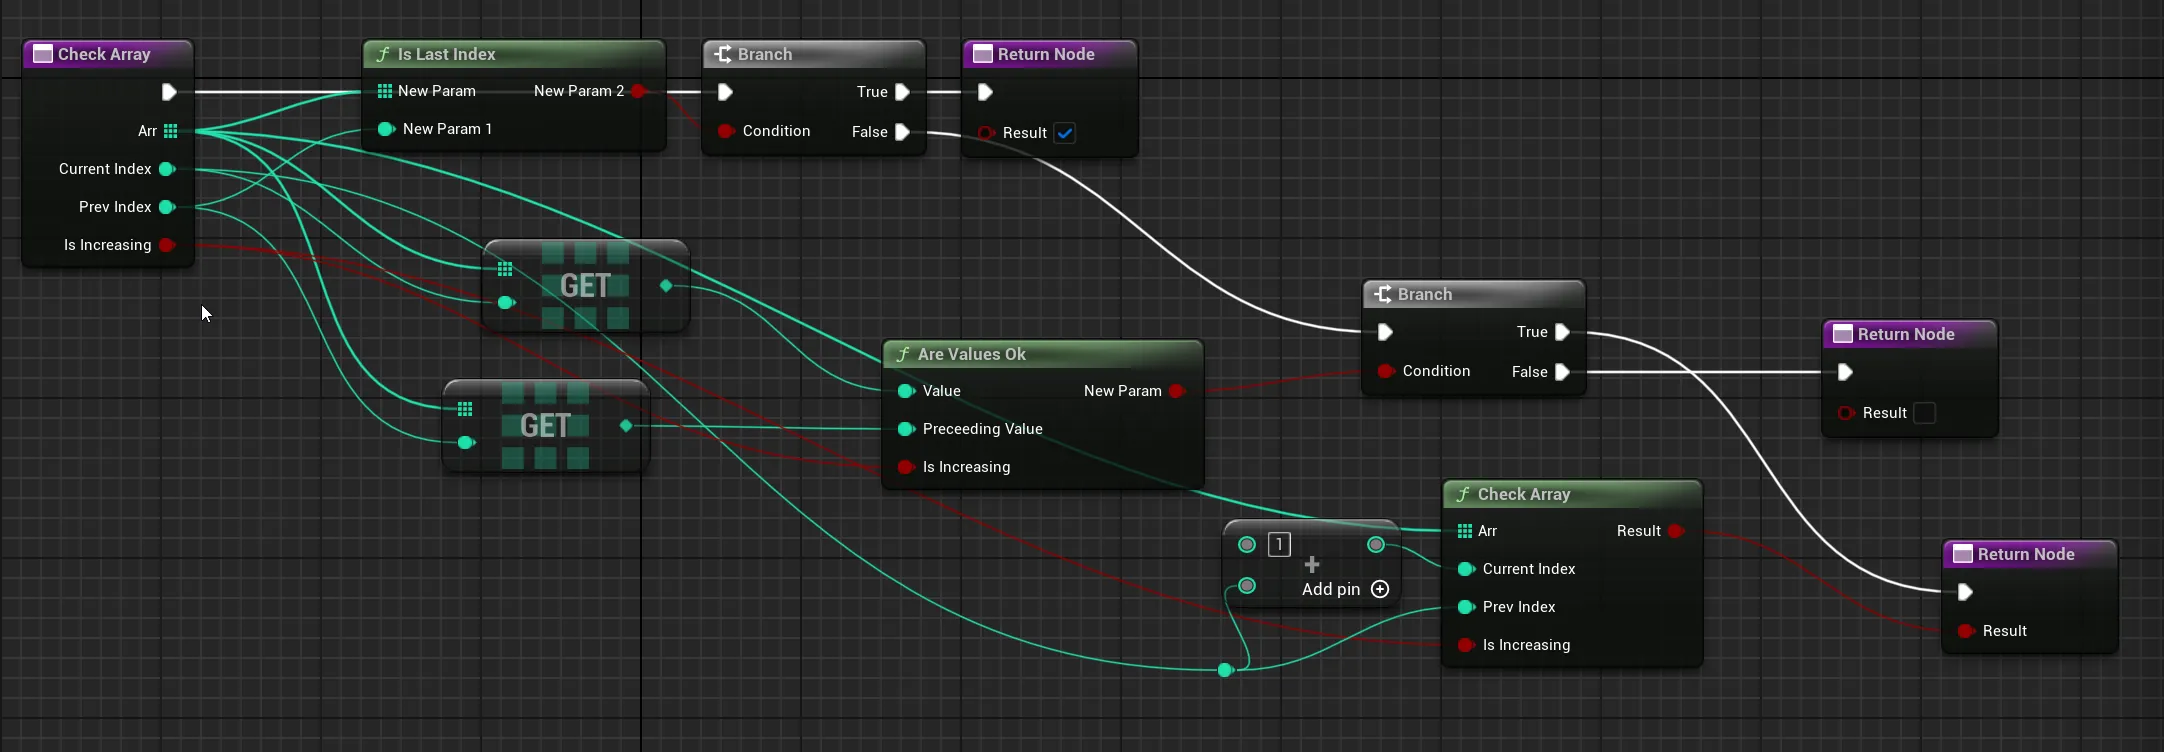This screenshot has height=752, width=2164.
Task: Click the array input pin of the GET node wired to Value
Action: (x=505, y=269)
